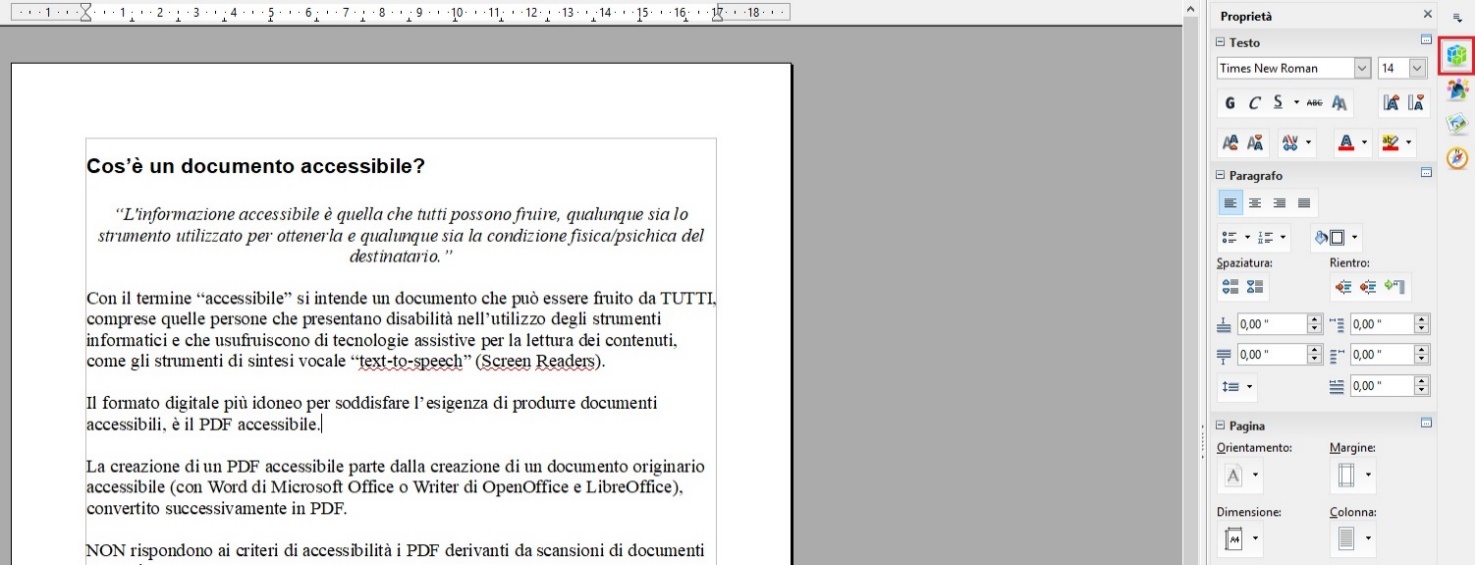
Task: Open sidebar settings menu icon
Action: tap(1457, 17)
